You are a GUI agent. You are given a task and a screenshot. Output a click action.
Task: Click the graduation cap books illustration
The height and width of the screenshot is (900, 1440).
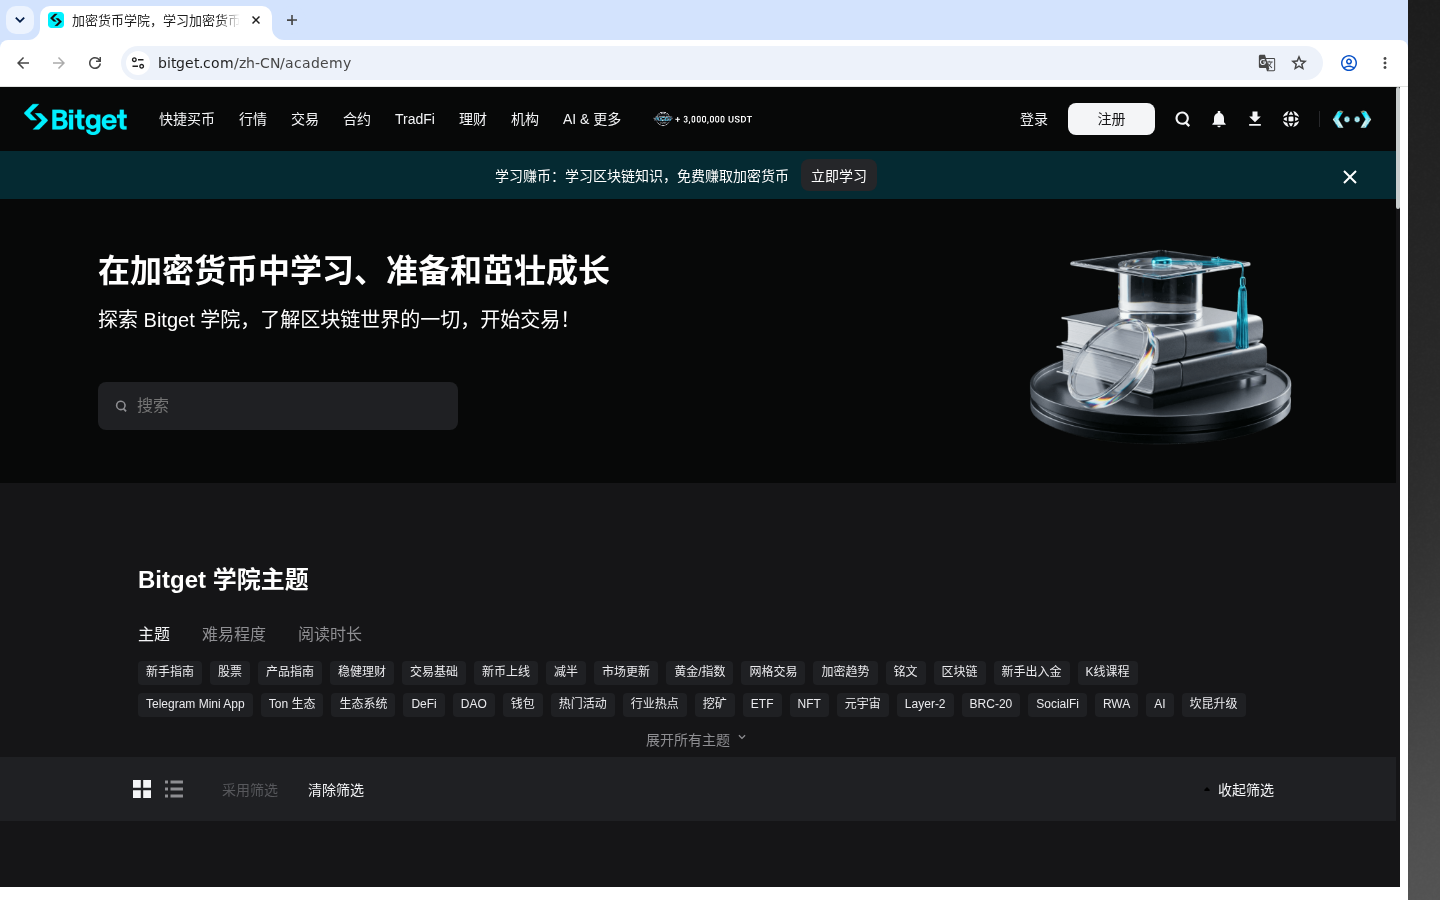tap(1161, 346)
